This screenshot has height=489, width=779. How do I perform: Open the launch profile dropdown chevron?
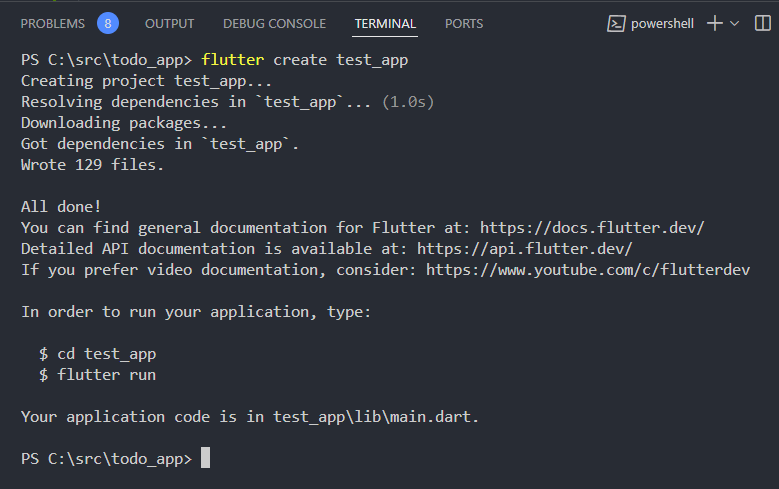[x=735, y=23]
